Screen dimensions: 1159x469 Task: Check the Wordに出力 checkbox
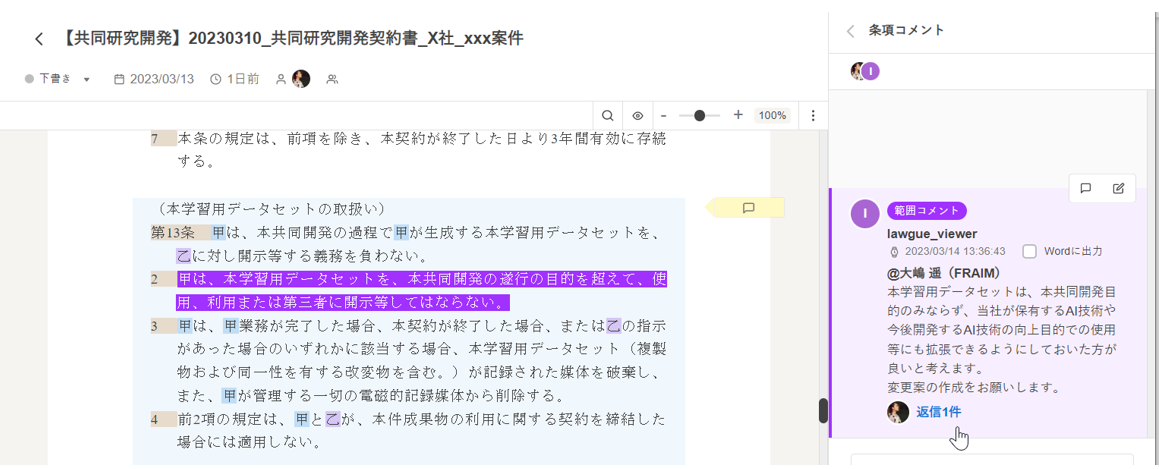pyautogui.click(x=1029, y=251)
